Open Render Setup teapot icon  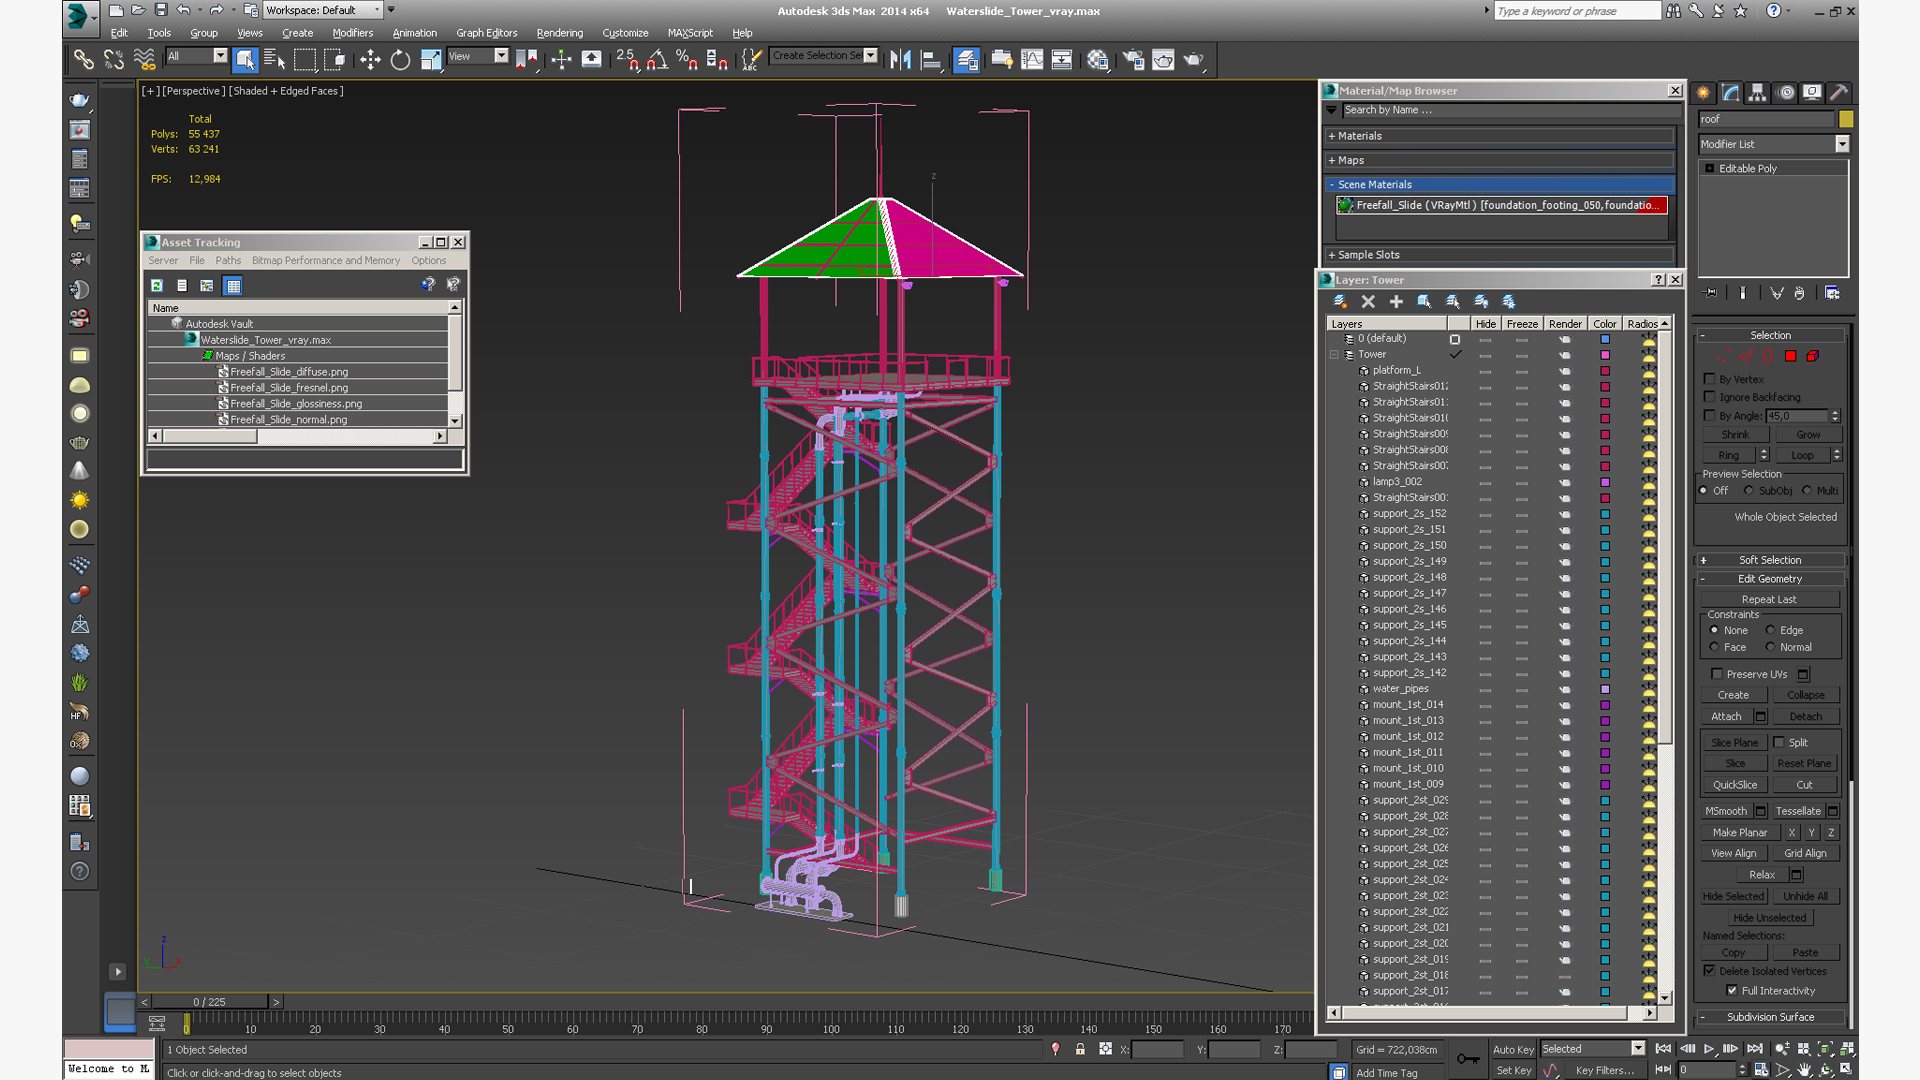coord(1133,60)
